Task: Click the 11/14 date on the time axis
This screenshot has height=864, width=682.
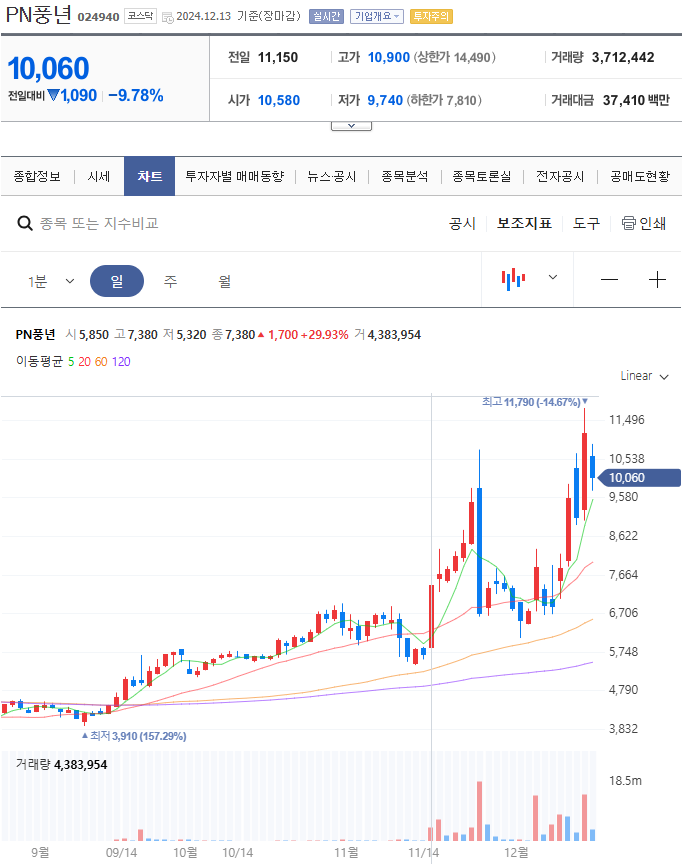Action: 423,852
